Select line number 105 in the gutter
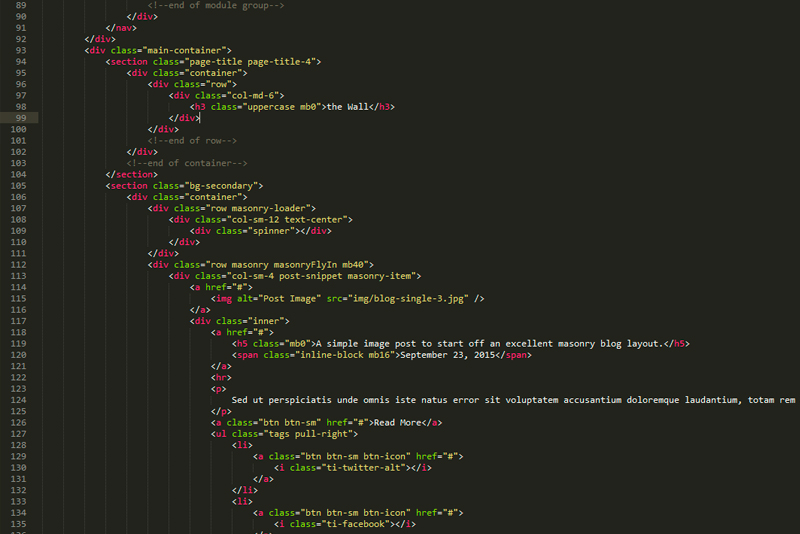The width and height of the screenshot is (800, 534). [x=17, y=186]
